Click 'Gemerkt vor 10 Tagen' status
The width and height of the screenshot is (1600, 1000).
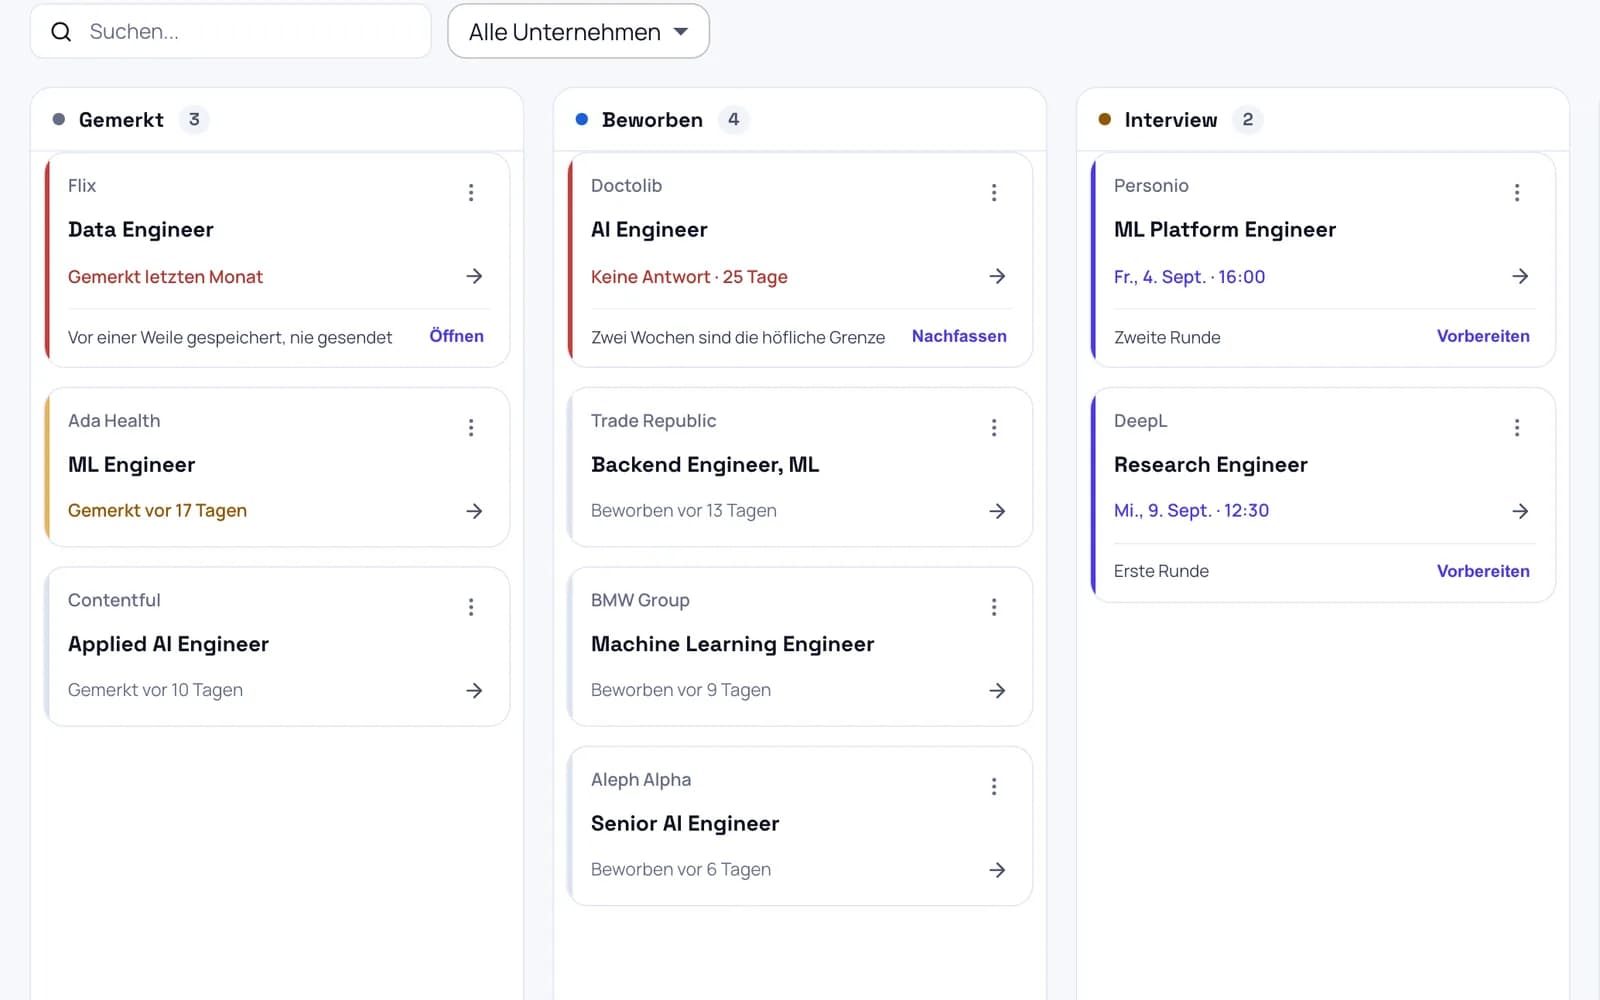click(155, 690)
